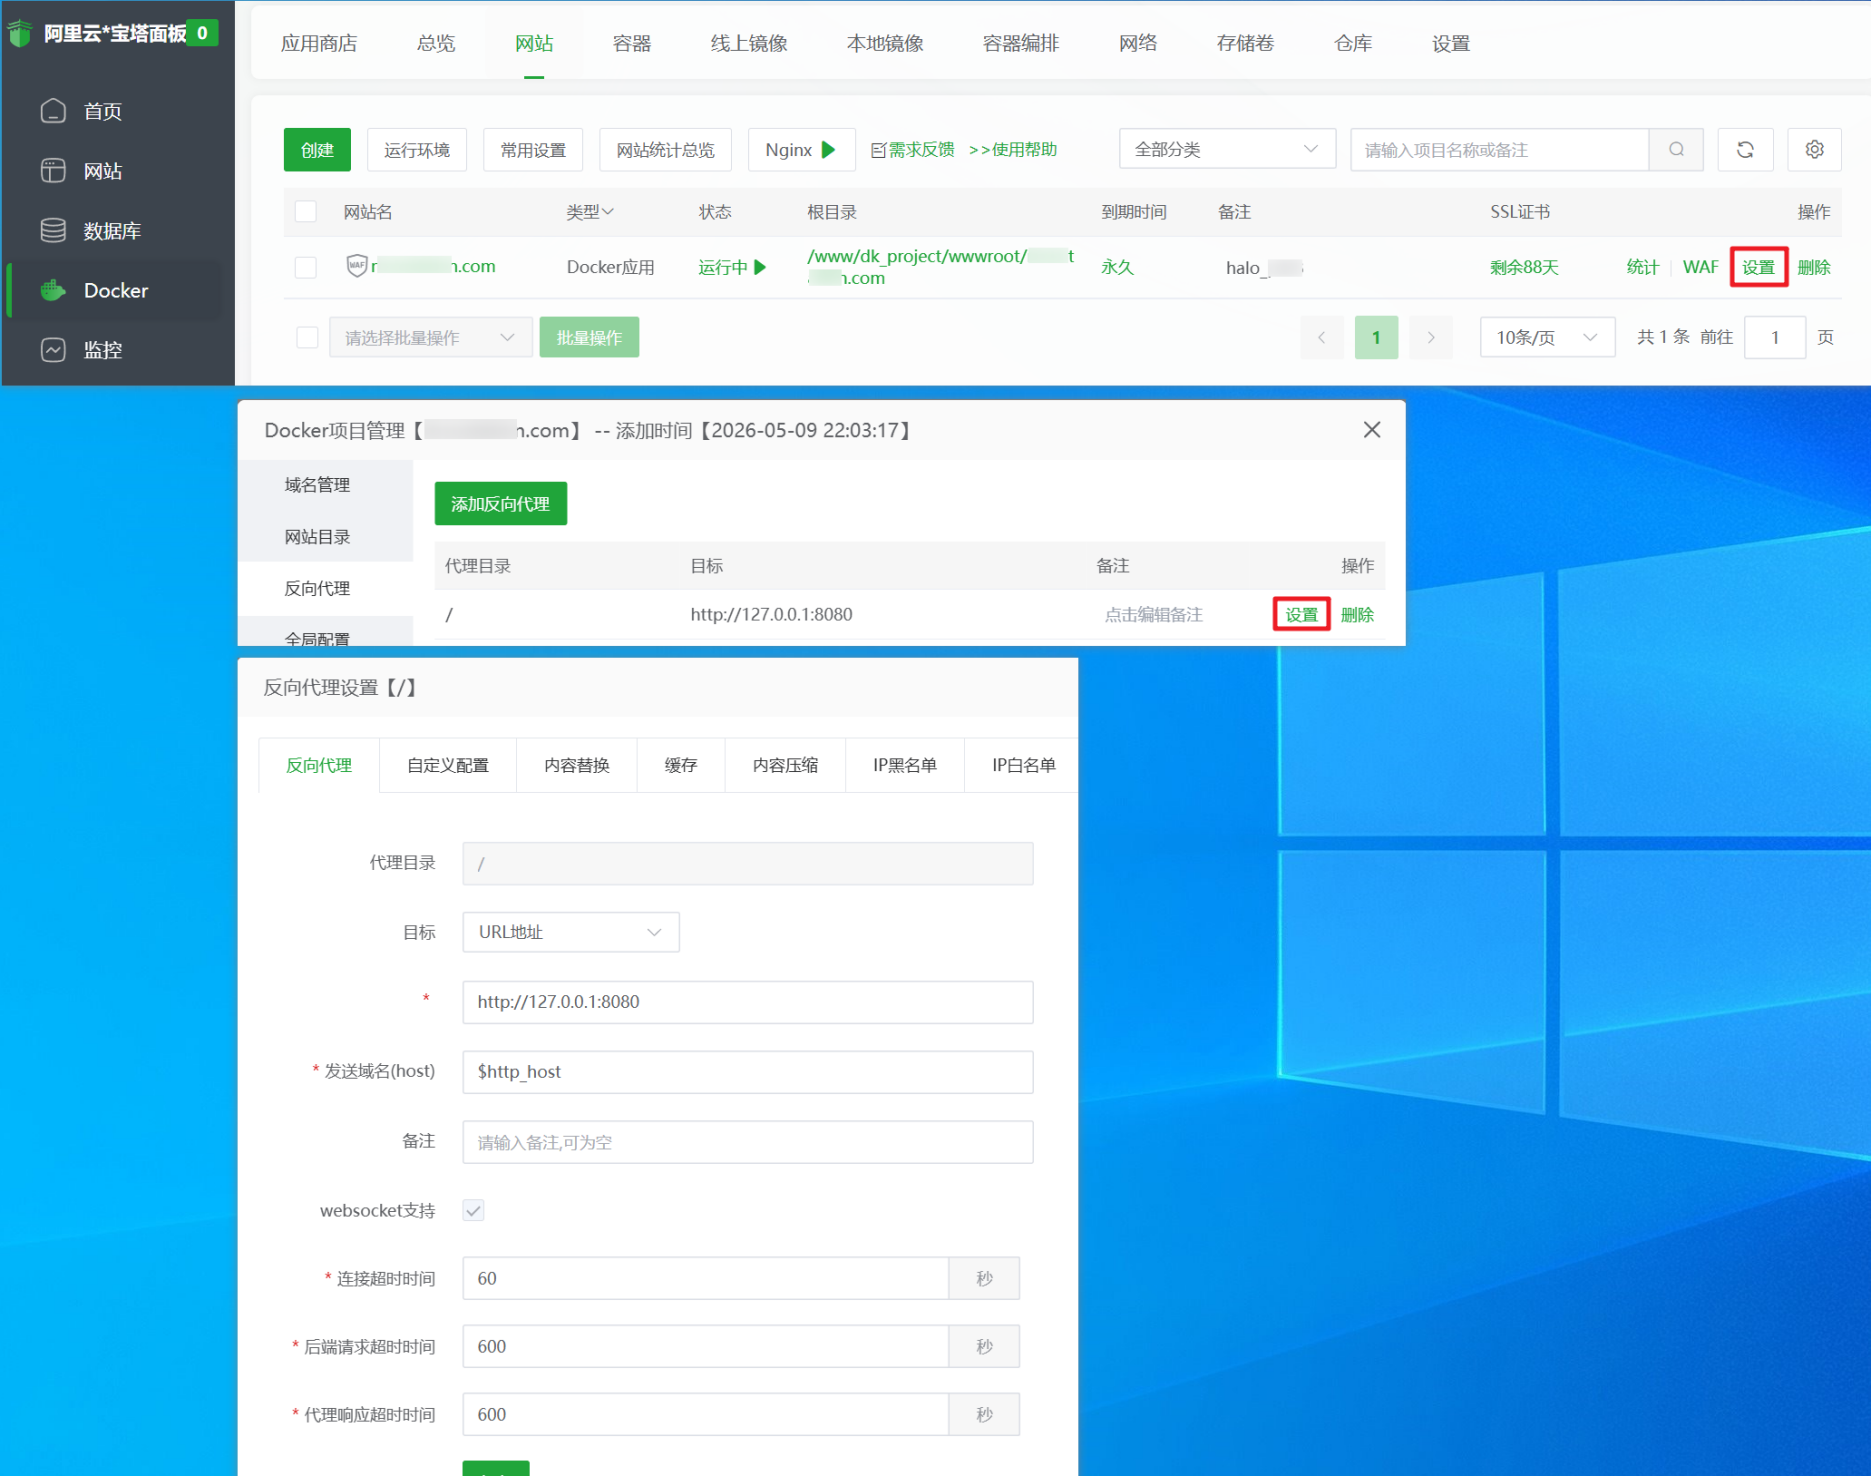
Task: Select the Docker whale sidebar icon
Action: (x=53, y=290)
